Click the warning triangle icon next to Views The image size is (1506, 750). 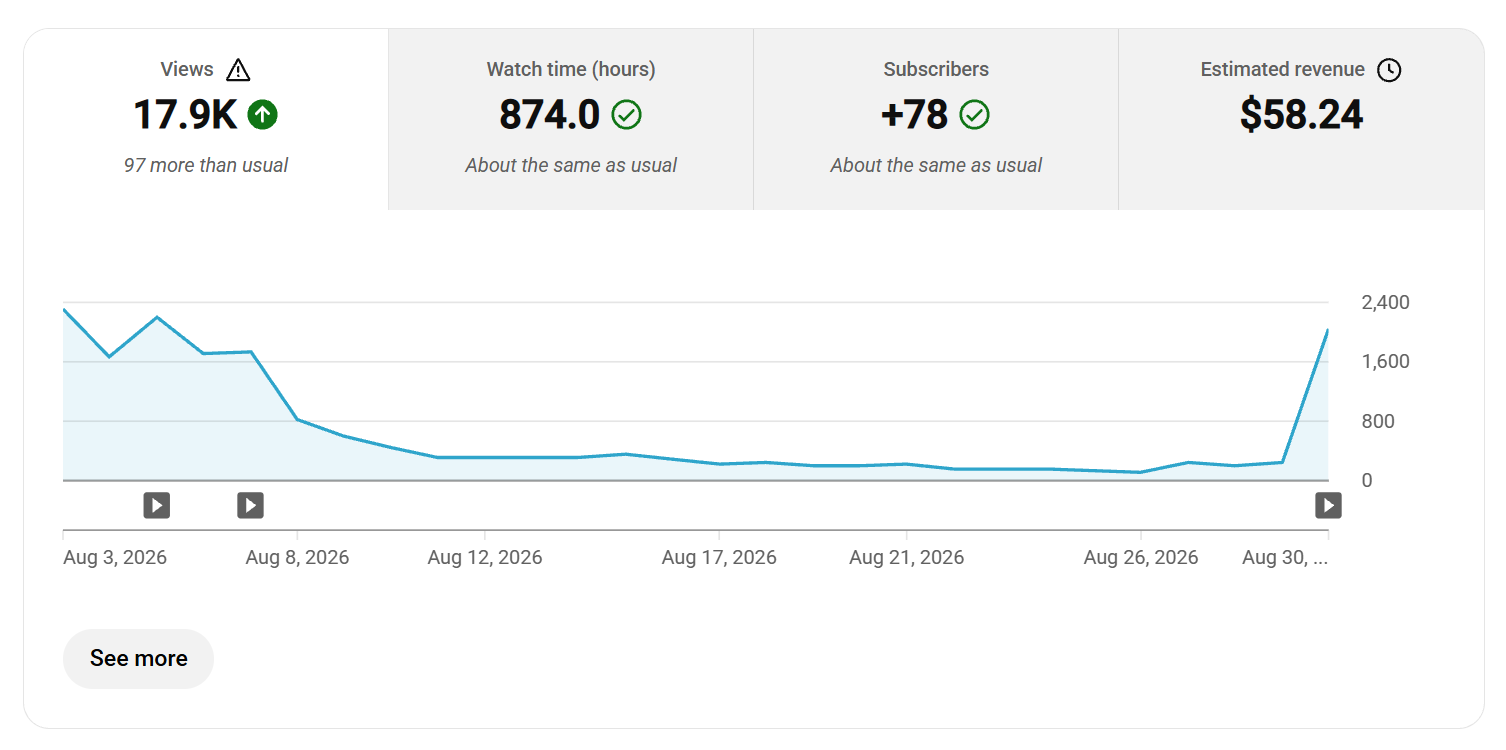click(238, 70)
